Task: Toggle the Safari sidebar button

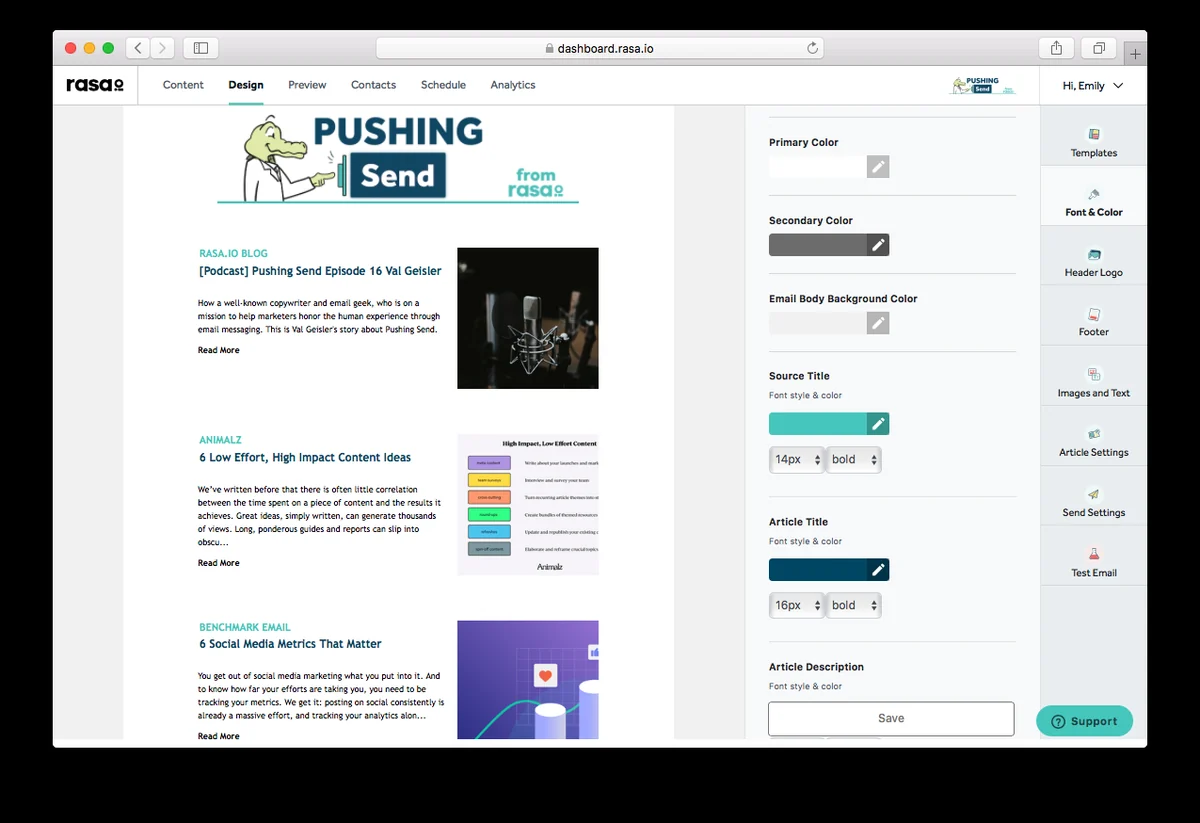Action: tap(201, 48)
